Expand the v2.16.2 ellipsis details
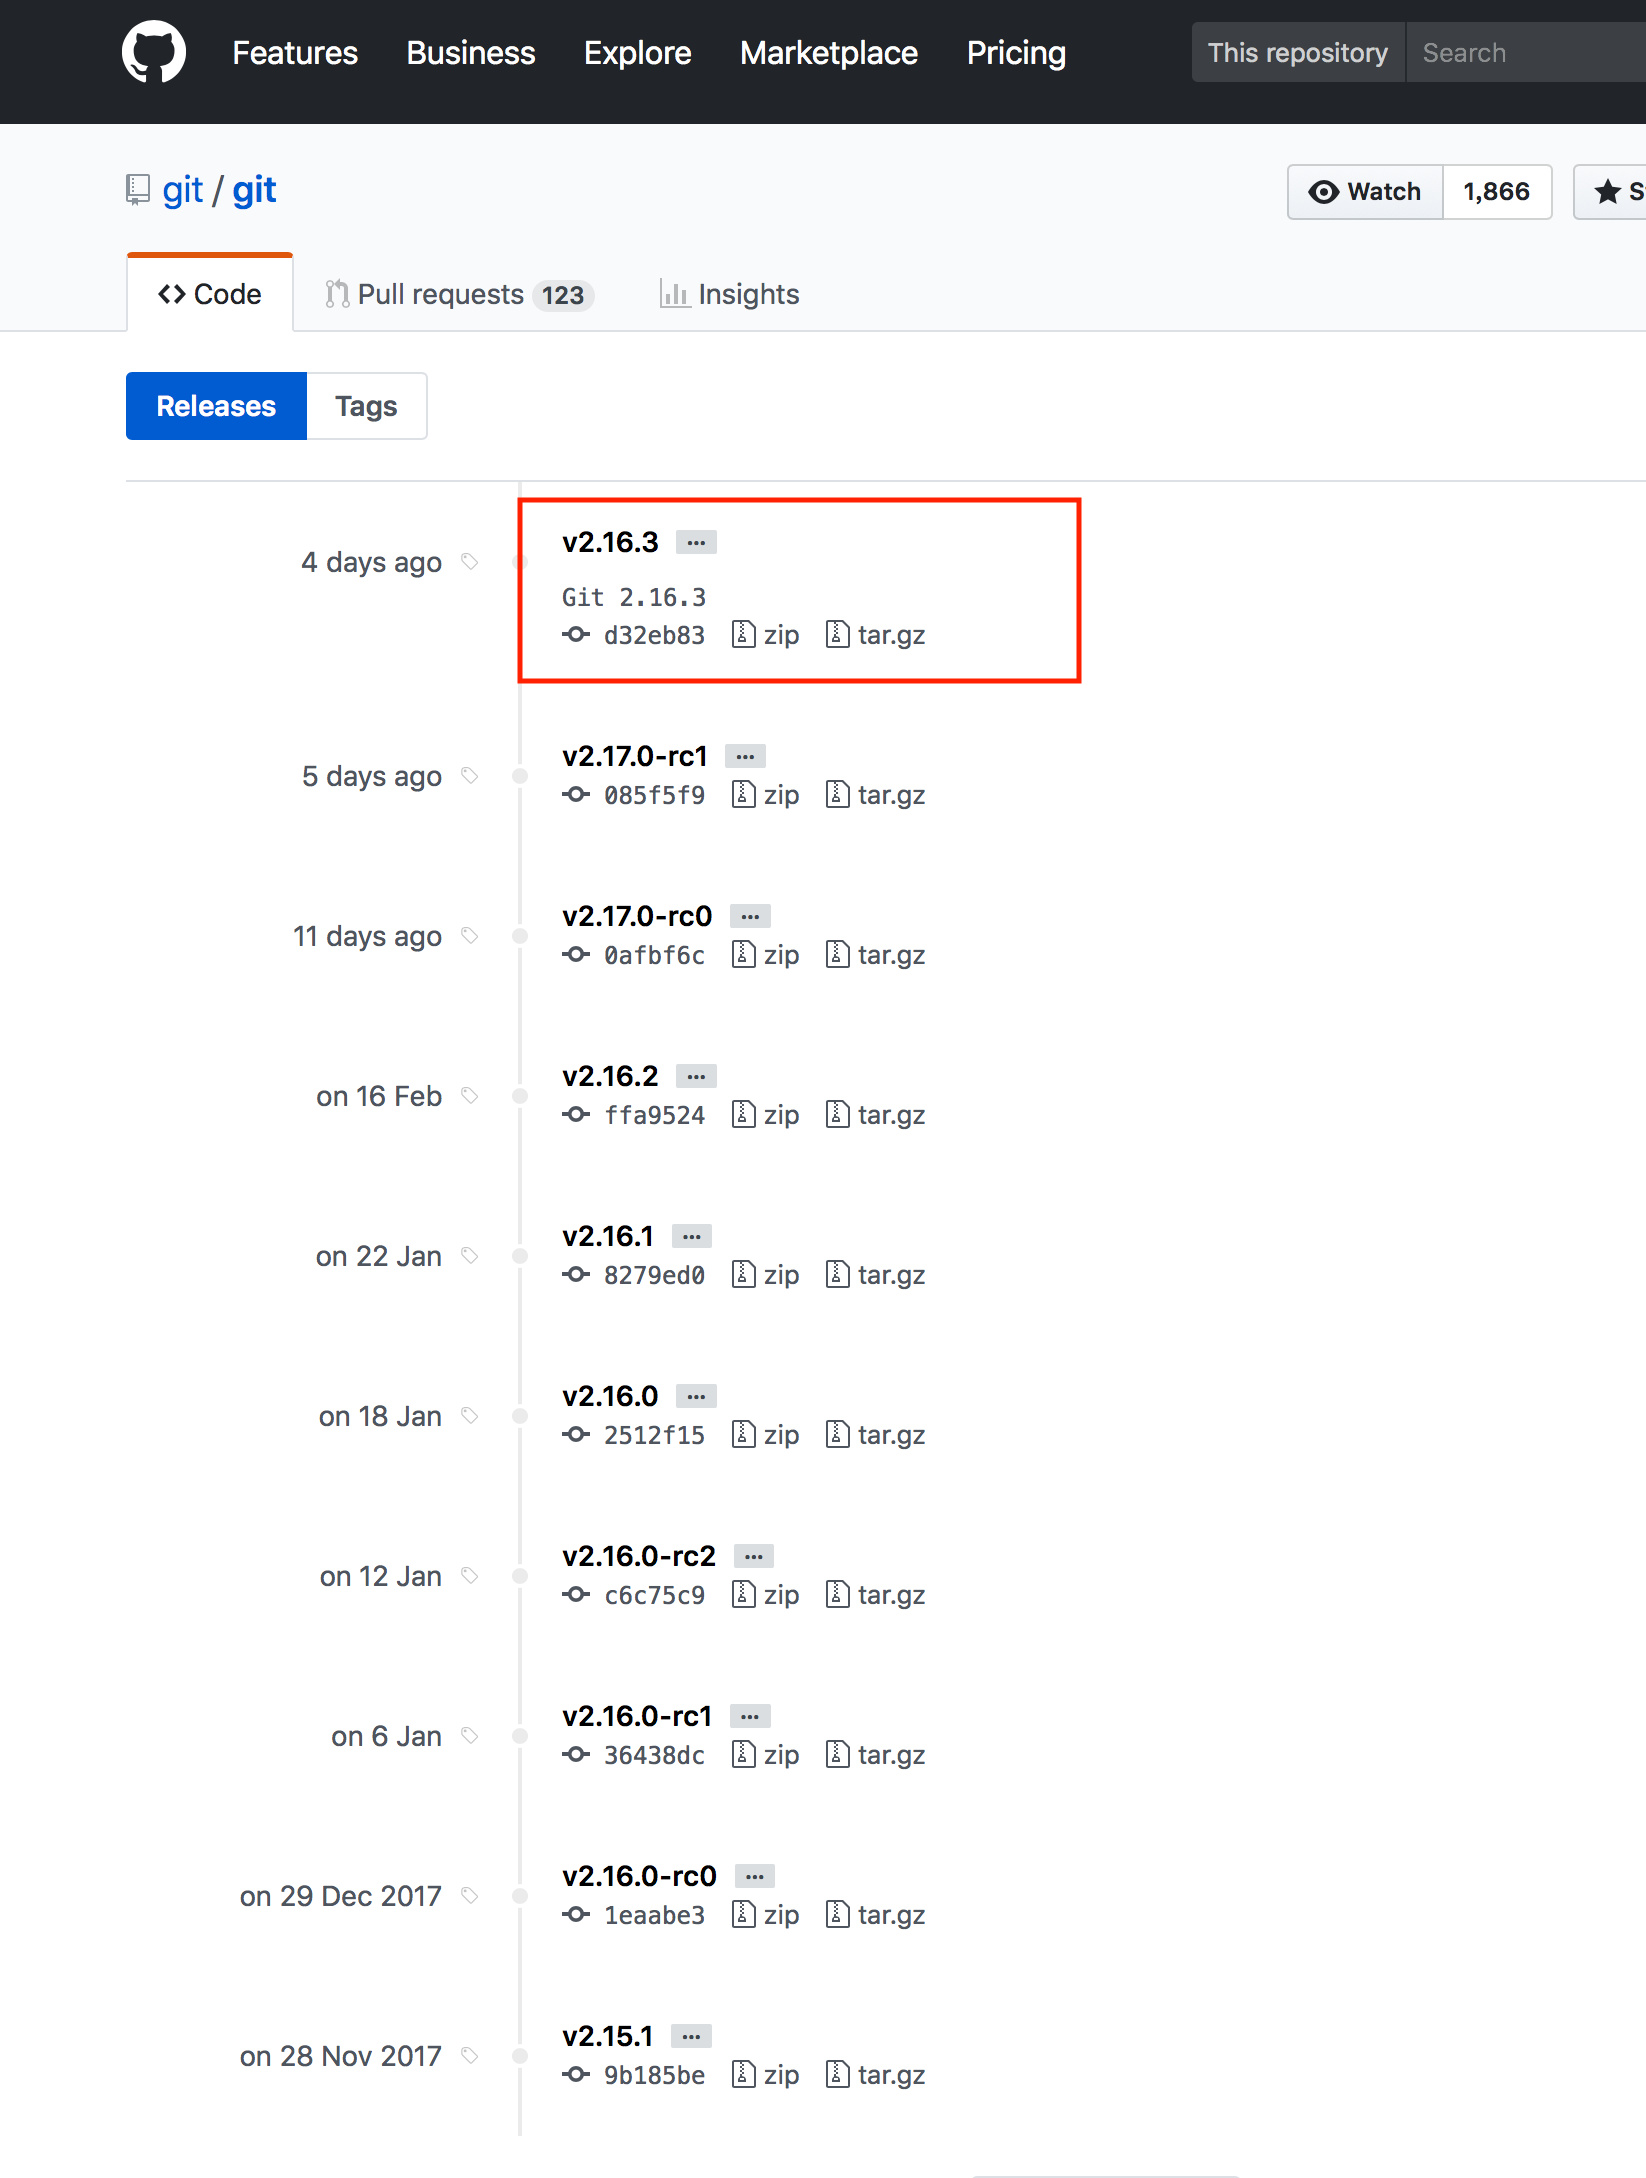This screenshot has height=2178, width=1646. click(696, 1076)
